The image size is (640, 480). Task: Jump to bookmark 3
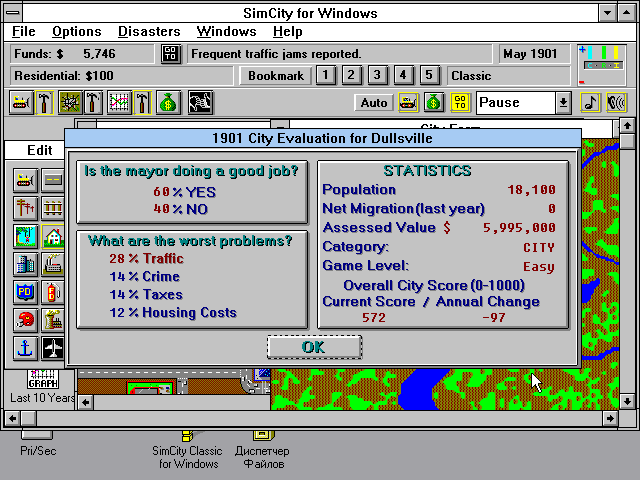pyautogui.click(x=377, y=76)
